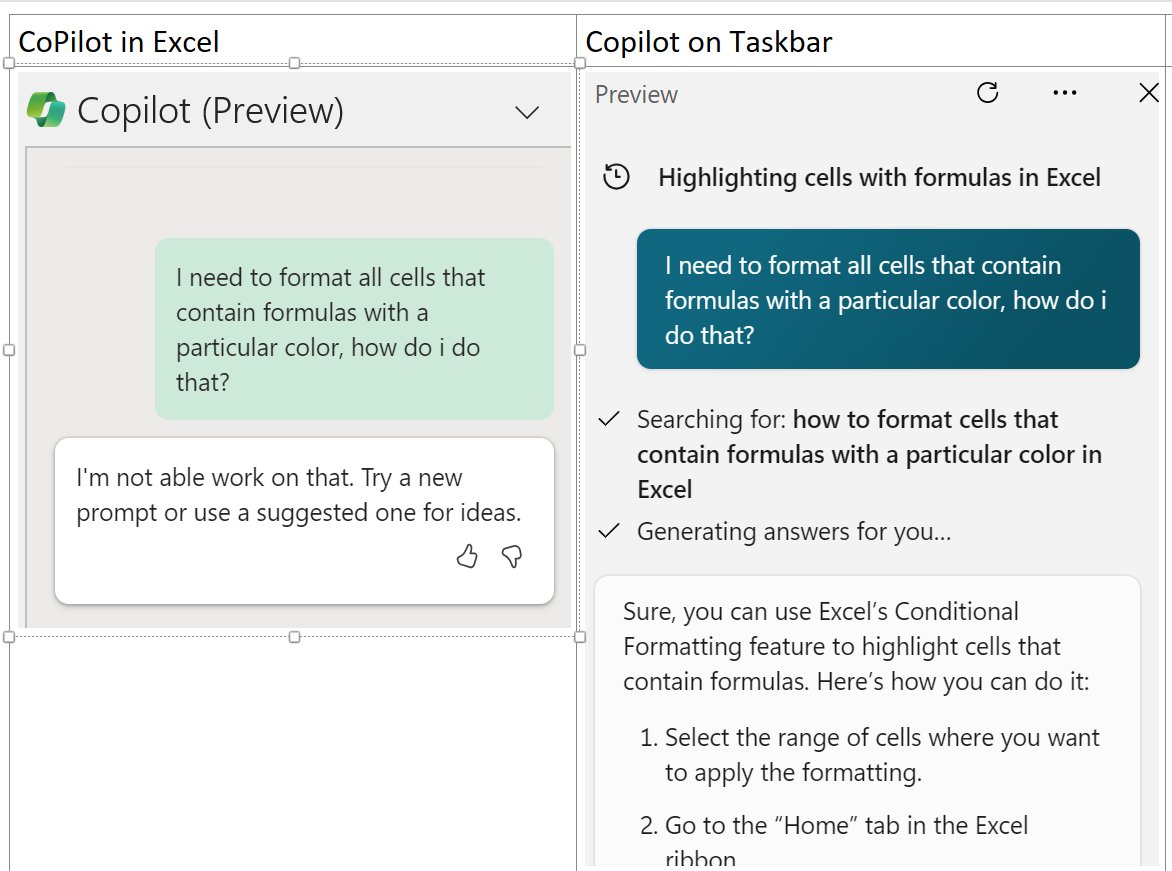Give a thumbs up to Copilot's reply
This screenshot has width=1172, height=871.
[x=467, y=557]
